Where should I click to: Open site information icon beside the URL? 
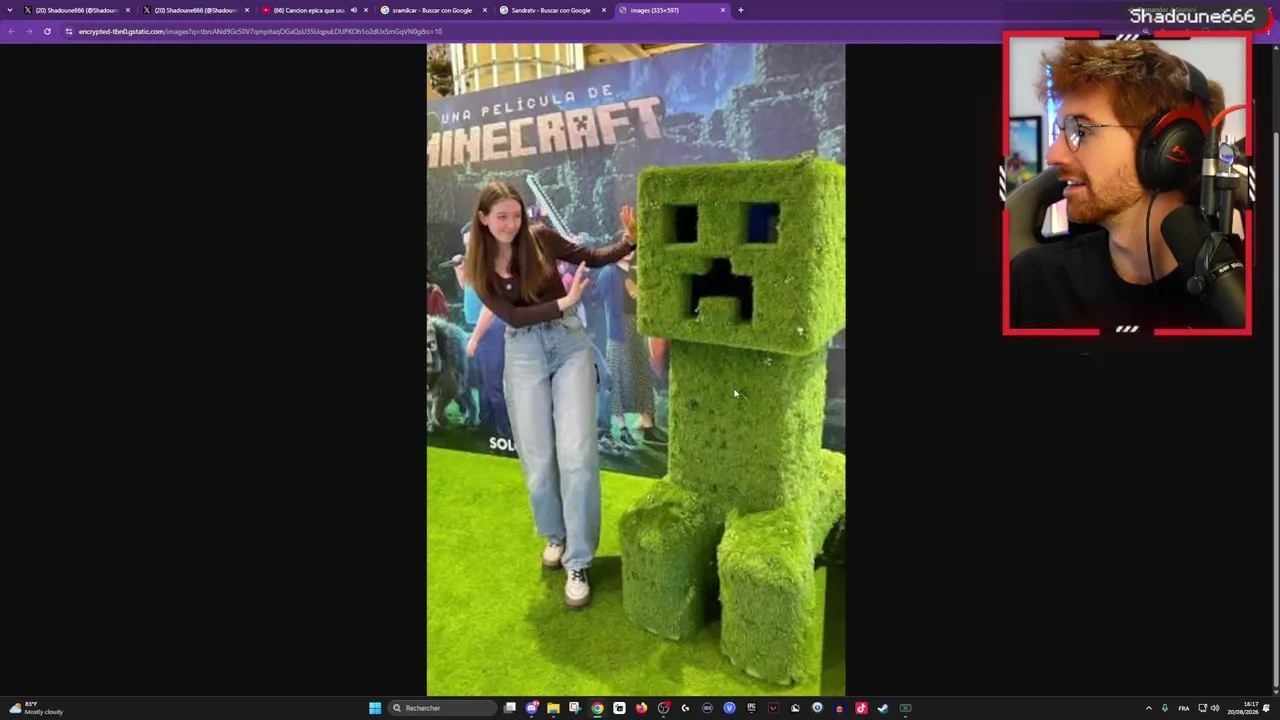[68, 31]
